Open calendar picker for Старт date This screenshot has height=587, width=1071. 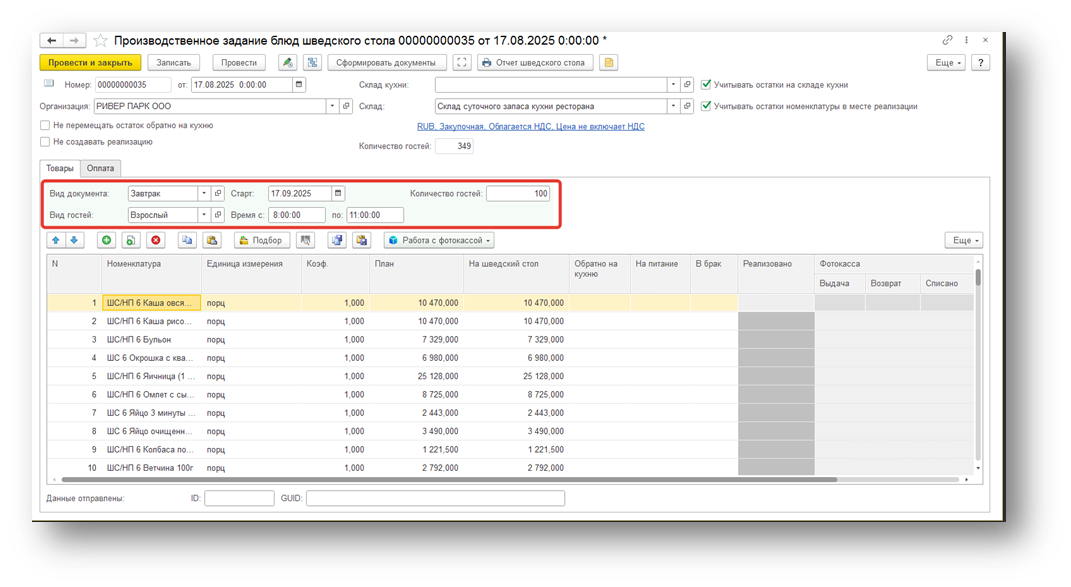(338, 194)
